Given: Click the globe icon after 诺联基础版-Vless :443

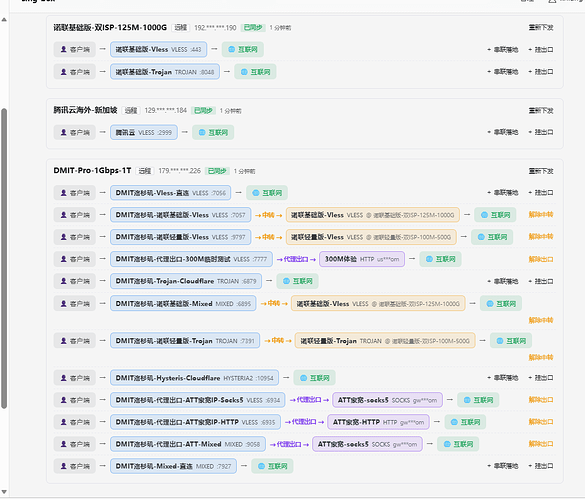Looking at the screenshot, I should pyautogui.click(x=231, y=50).
